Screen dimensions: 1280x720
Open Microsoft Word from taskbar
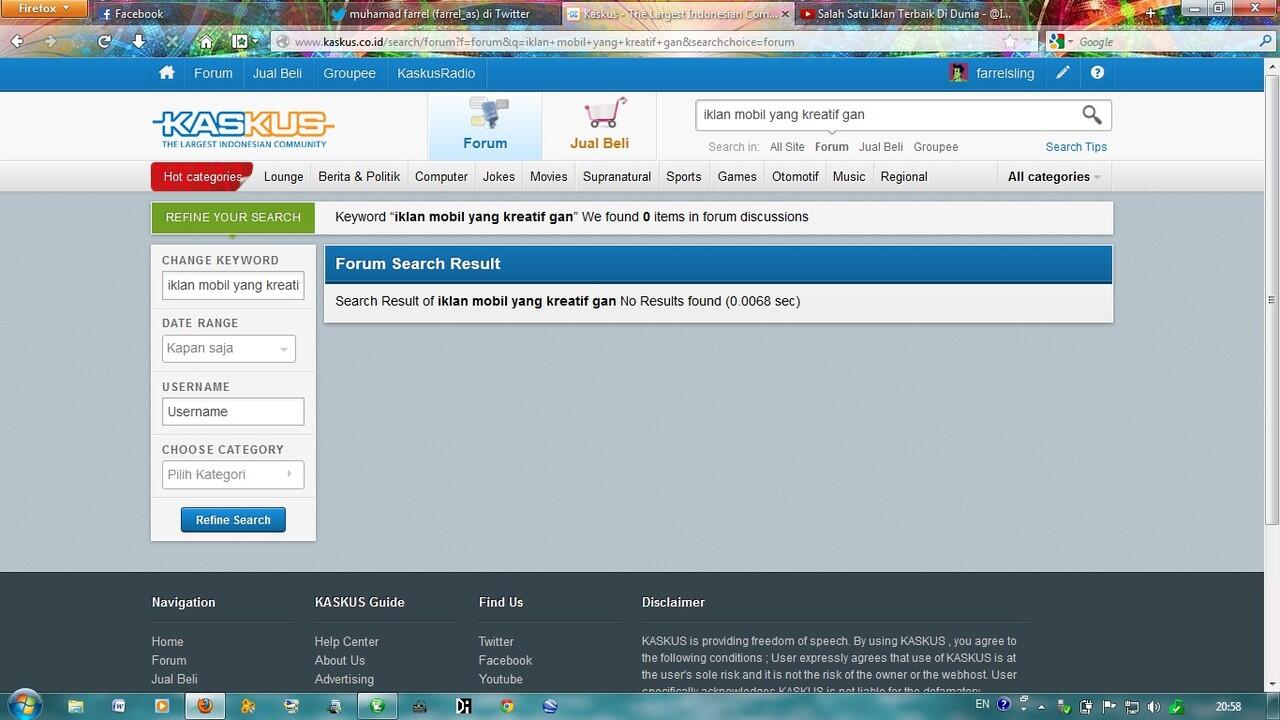[x=118, y=706]
